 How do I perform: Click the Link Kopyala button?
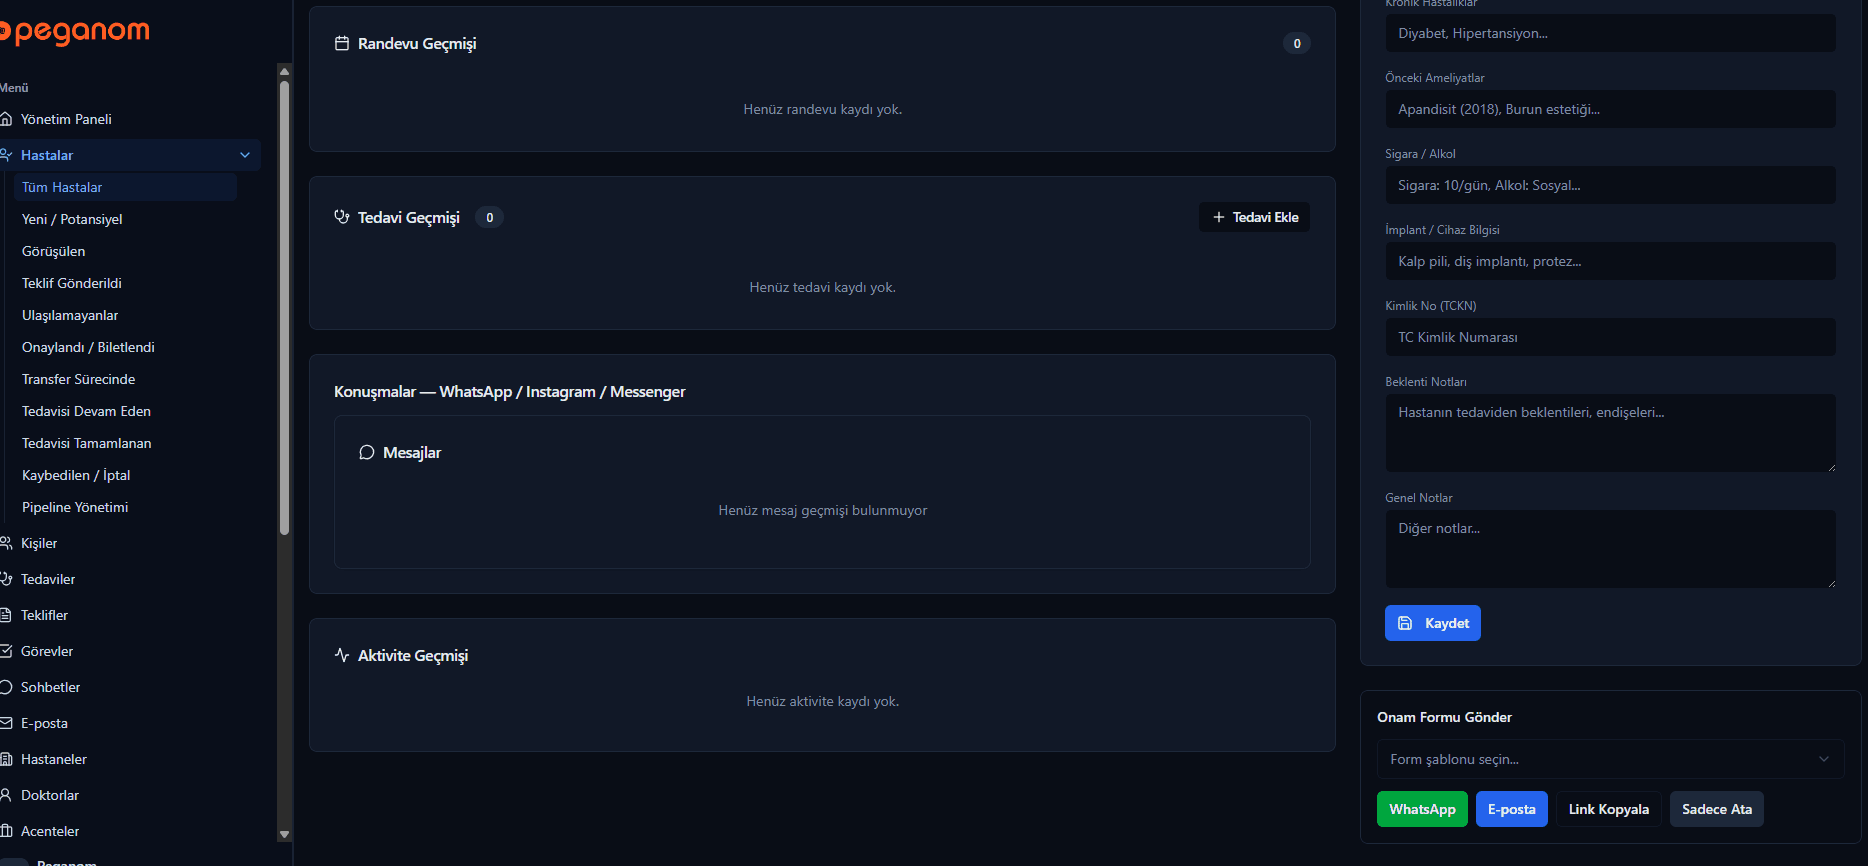pyautogui.click(x=1608, y=809)
